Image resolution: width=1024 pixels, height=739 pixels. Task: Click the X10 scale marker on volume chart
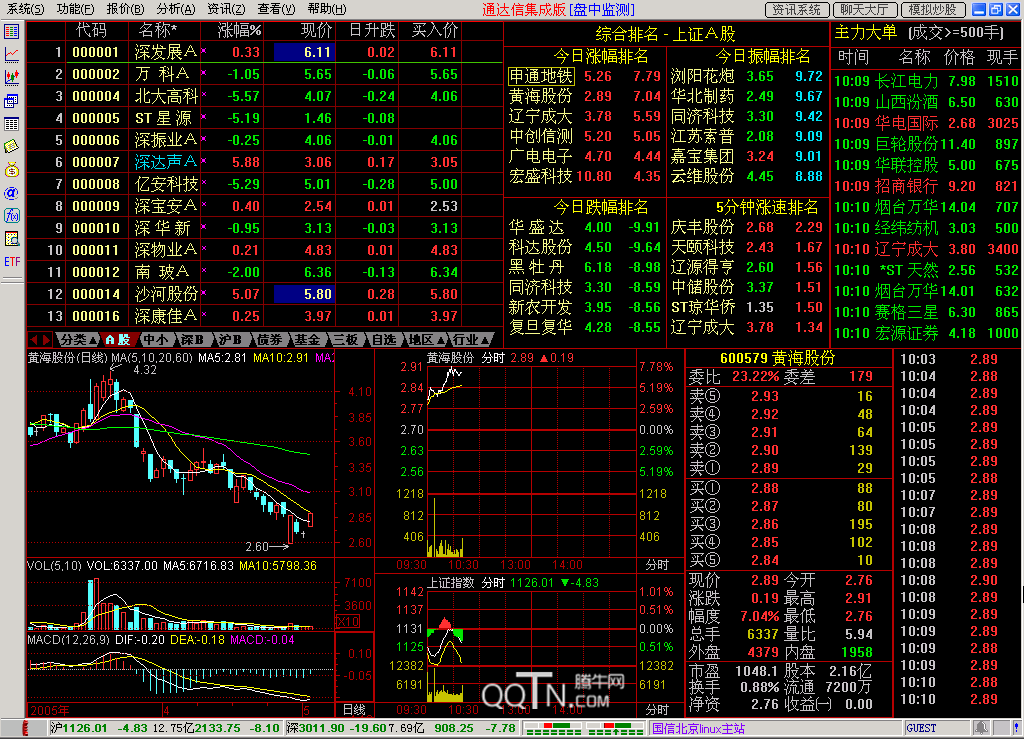coord(347,621)
